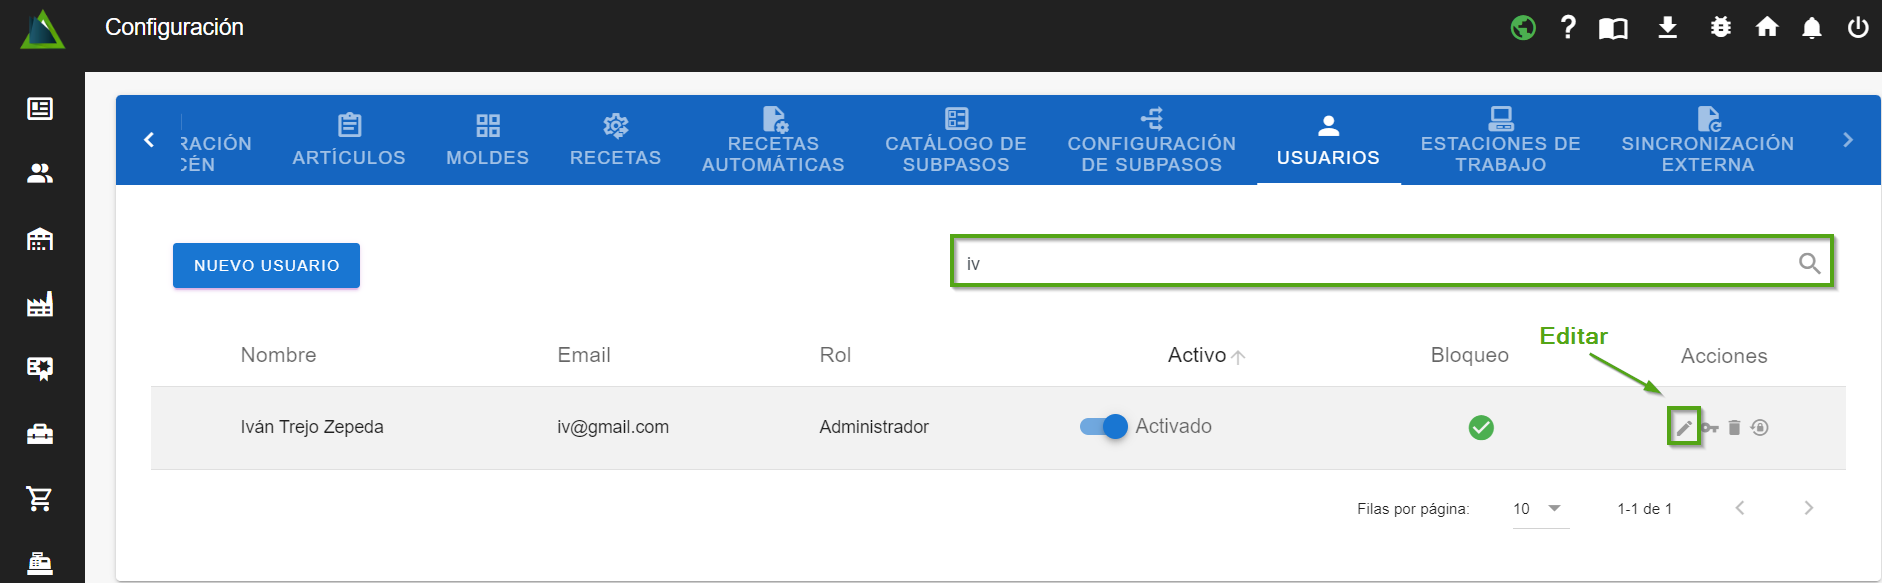This screenshot has height=583, width=1882.
Task: Click the Nuevo Usuario button
Action: [266, 266]
